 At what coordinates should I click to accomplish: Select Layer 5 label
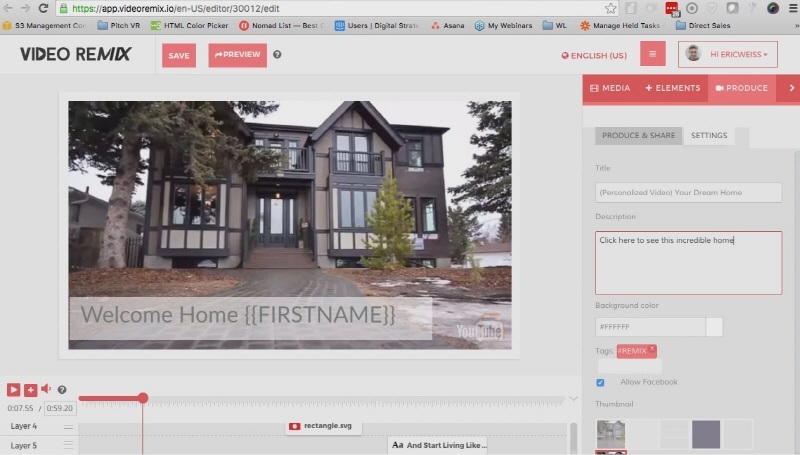tap(23, 445)
